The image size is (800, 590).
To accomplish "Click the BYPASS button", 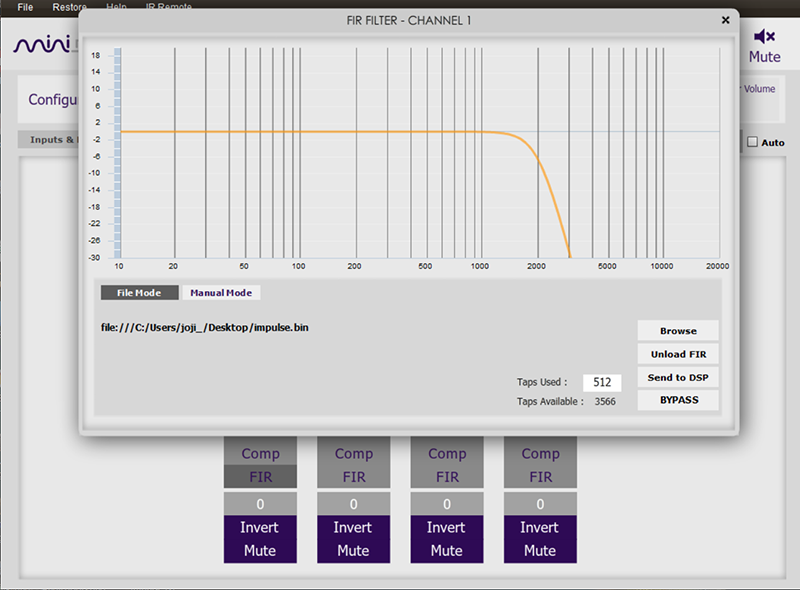I will point(678,400).
